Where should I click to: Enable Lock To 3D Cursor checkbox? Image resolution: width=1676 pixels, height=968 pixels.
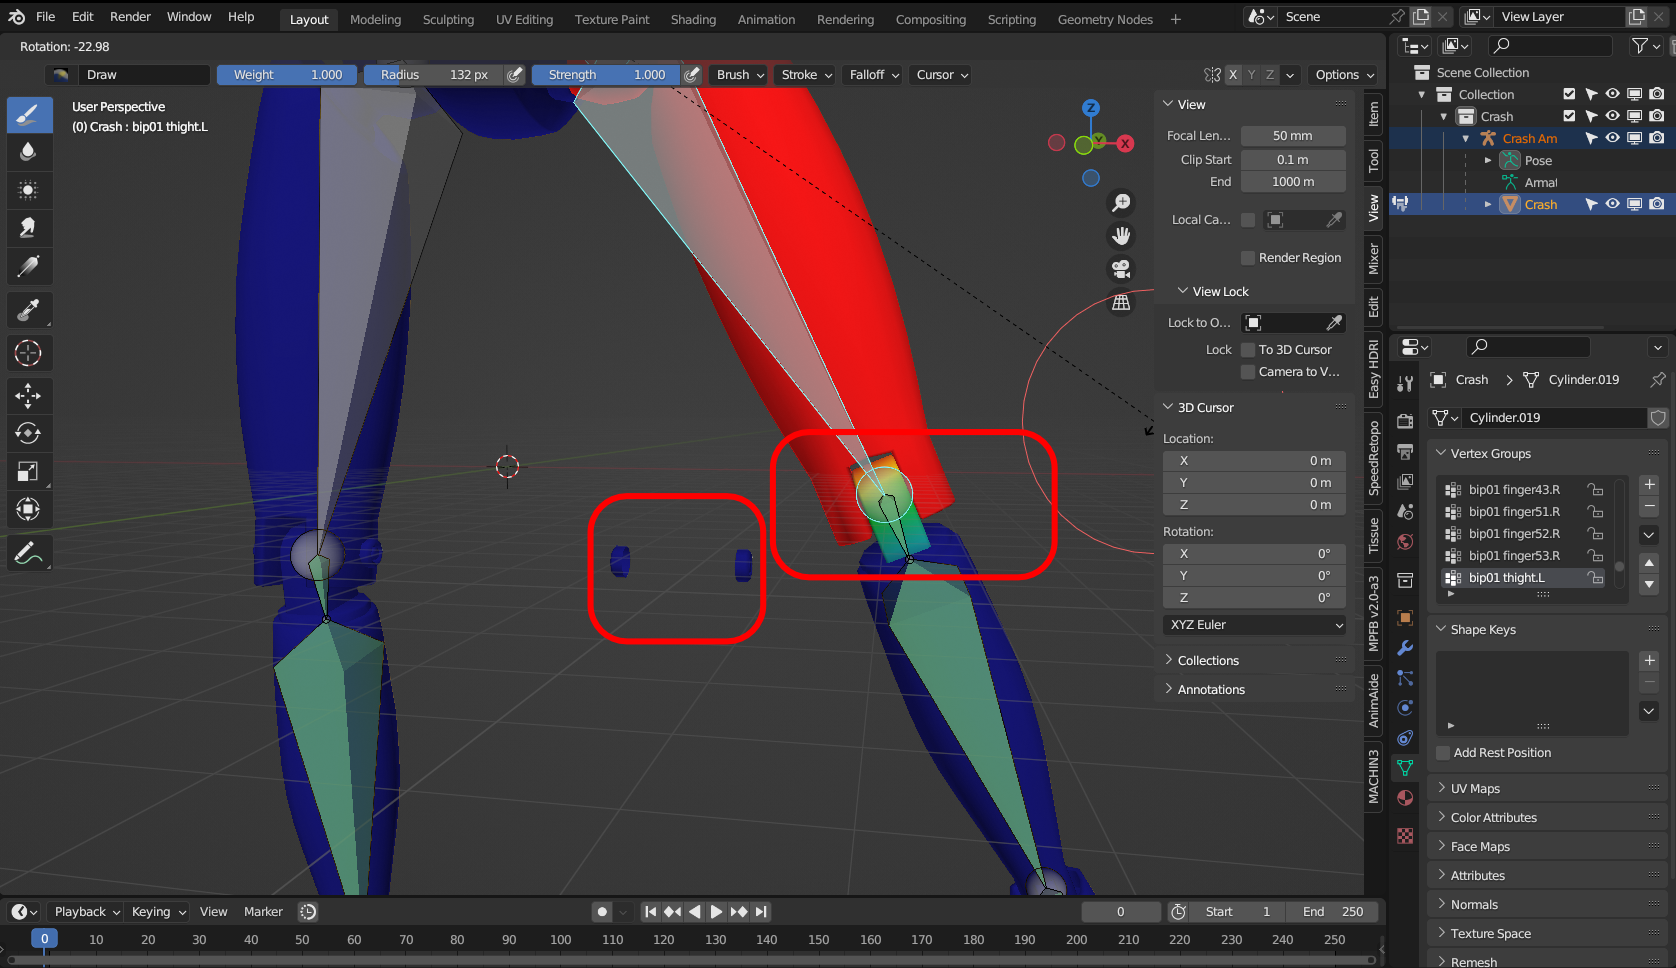(1248, 350)
